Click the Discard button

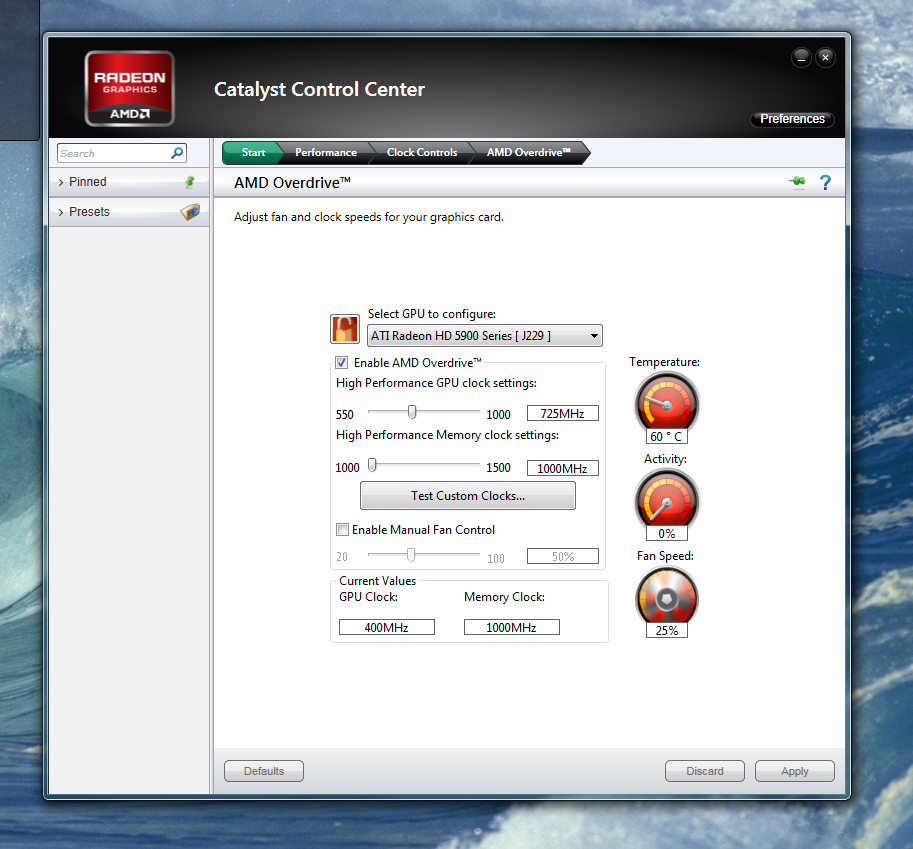coord(705,771)
